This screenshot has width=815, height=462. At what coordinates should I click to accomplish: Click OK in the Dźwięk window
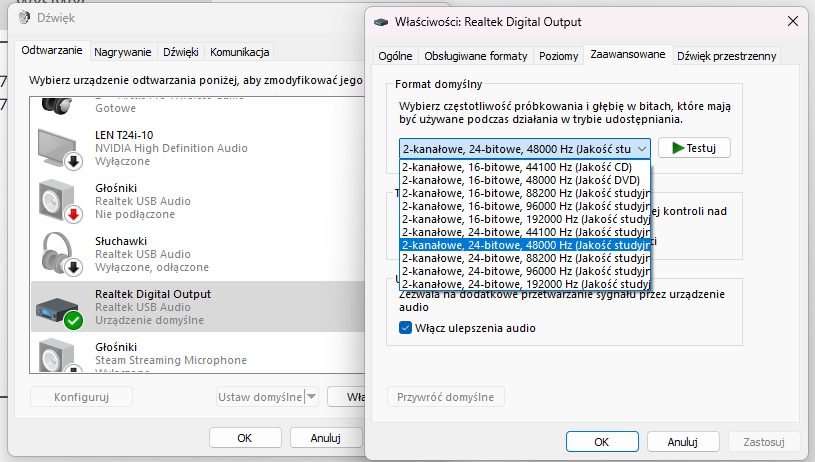click(245, 438)
